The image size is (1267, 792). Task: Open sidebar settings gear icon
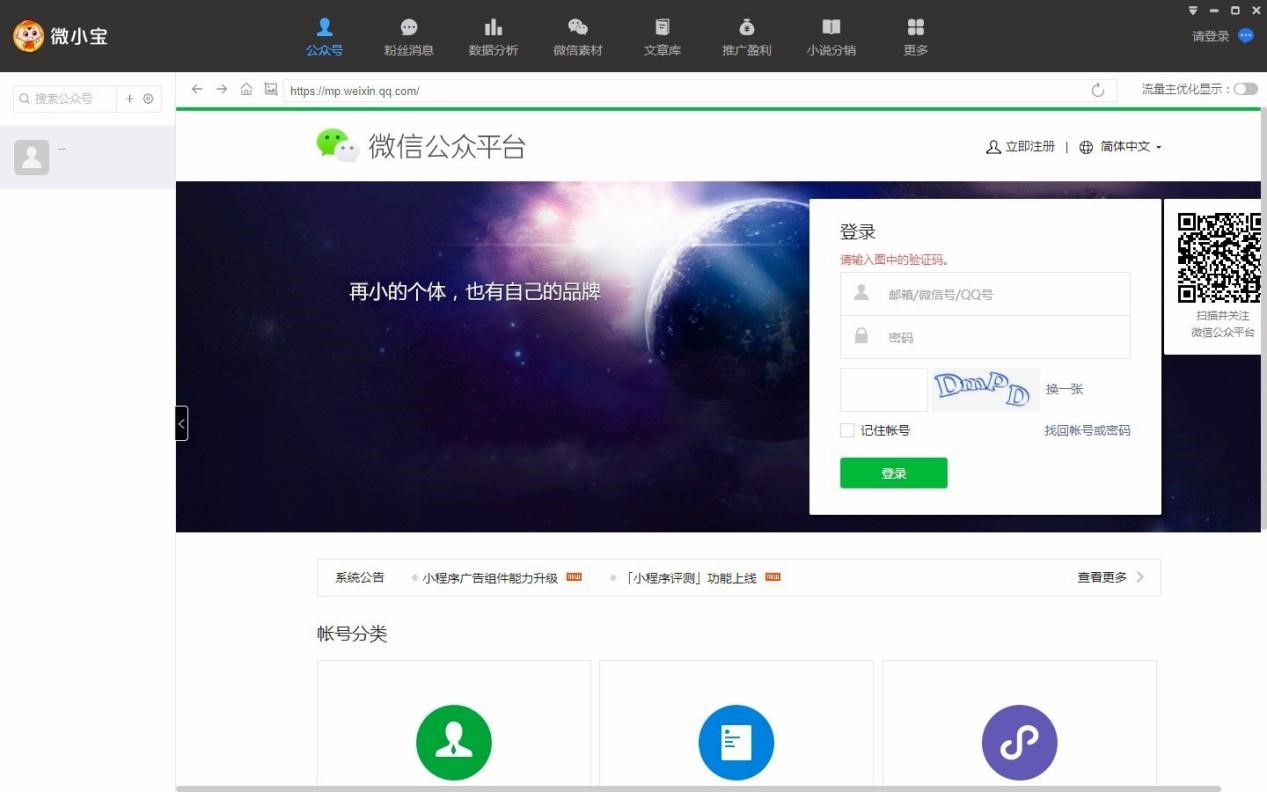click(x=148, y=99)
